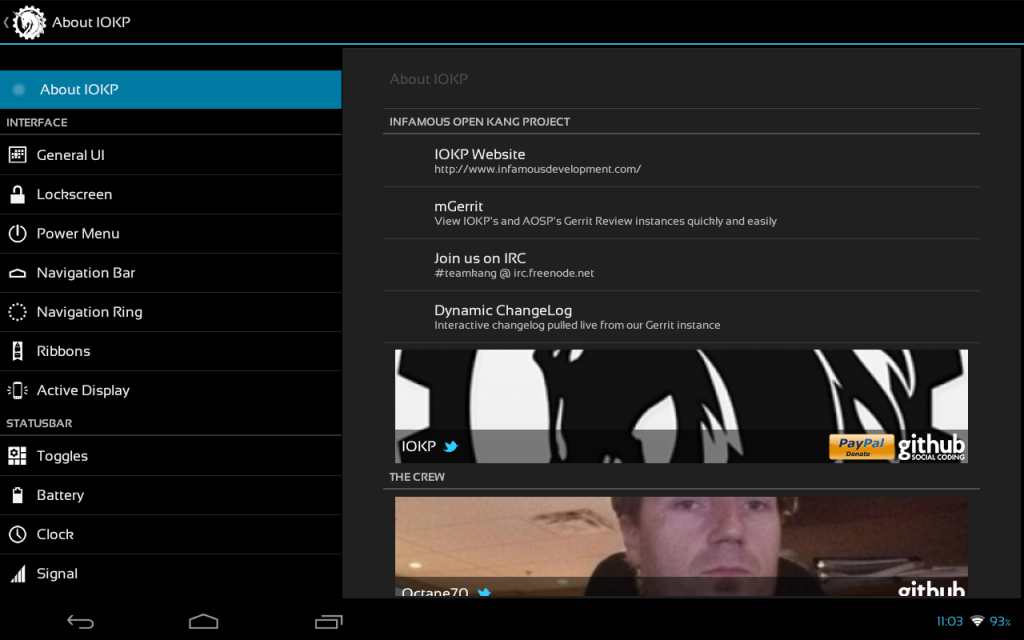Image resolution: width=1024 pixels, height=640 pixels.
Task: Tap the Battery icon in sidebar
Action: pyautogui.click(x=18, y=495)
